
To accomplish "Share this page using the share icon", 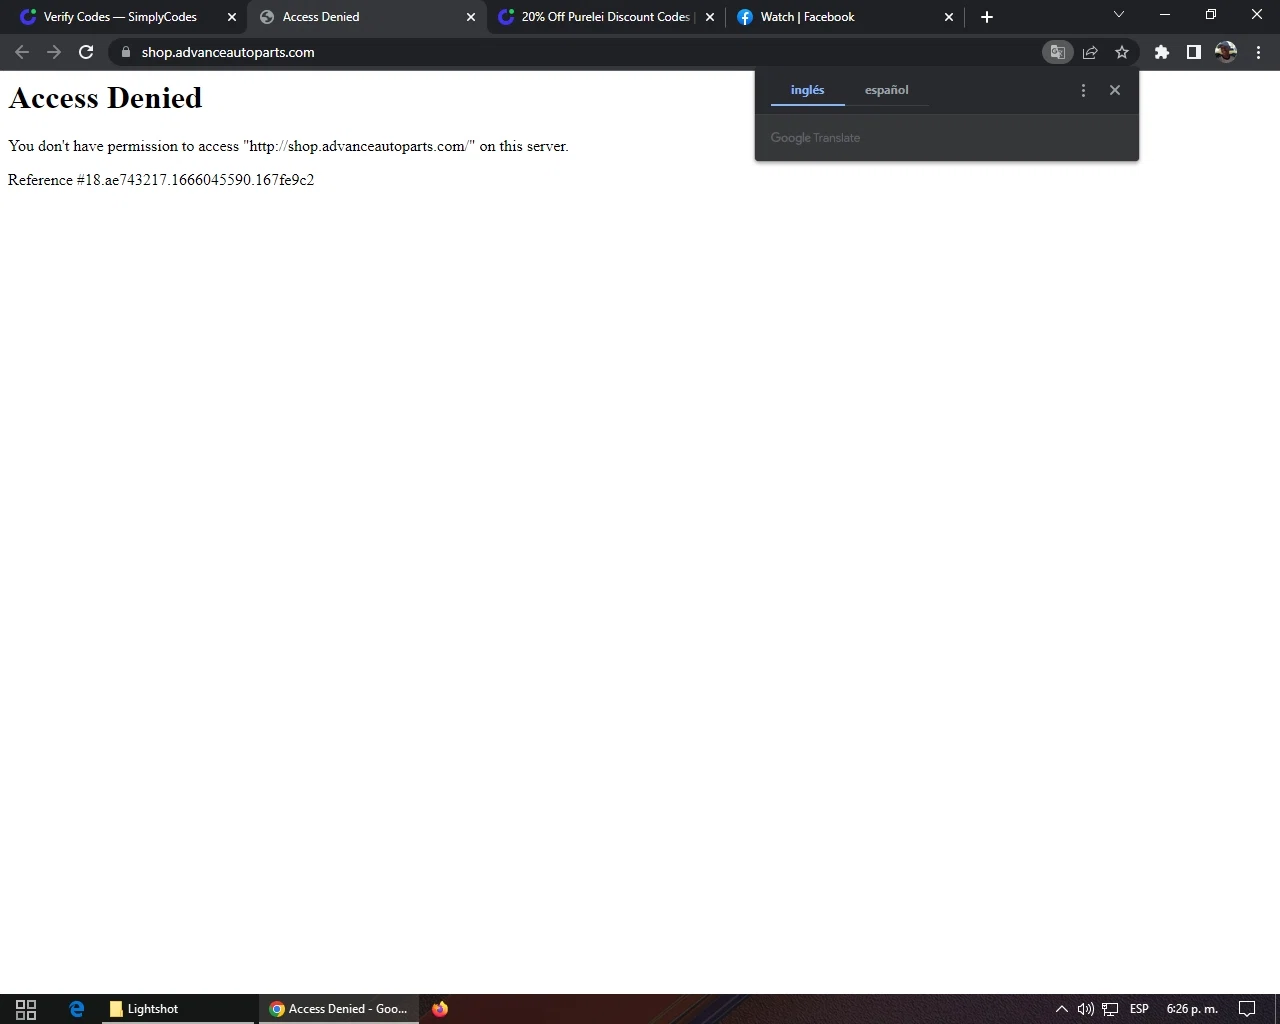I will coord(1090,52).
